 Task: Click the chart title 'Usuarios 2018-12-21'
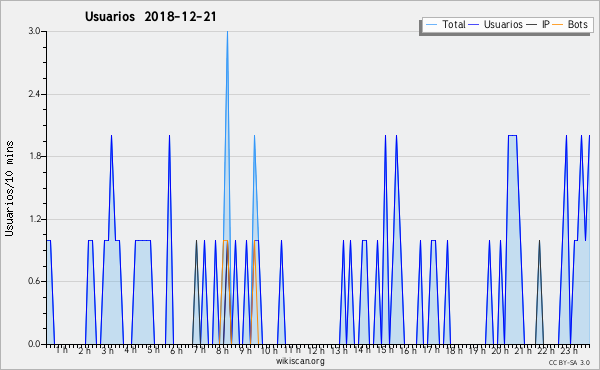click(150, 16)
